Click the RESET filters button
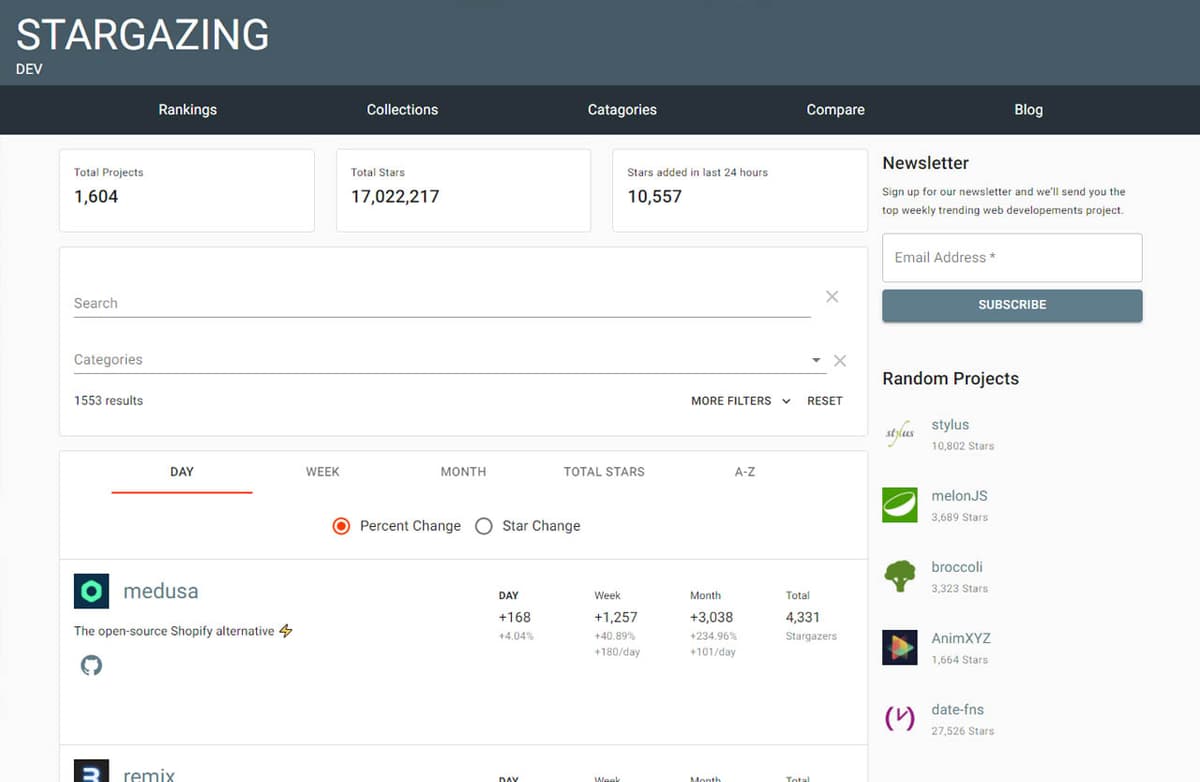Image resolution: width=1200 pixels, height=782 pixels. pos(825,401)
